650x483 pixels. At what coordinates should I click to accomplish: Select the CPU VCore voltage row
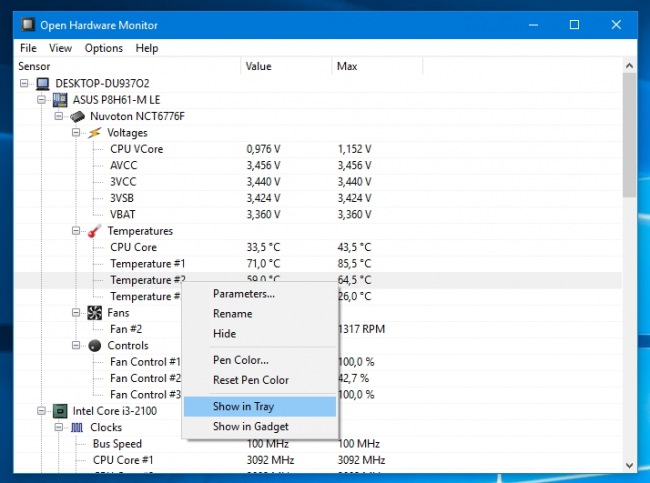(x=318, y=149)
